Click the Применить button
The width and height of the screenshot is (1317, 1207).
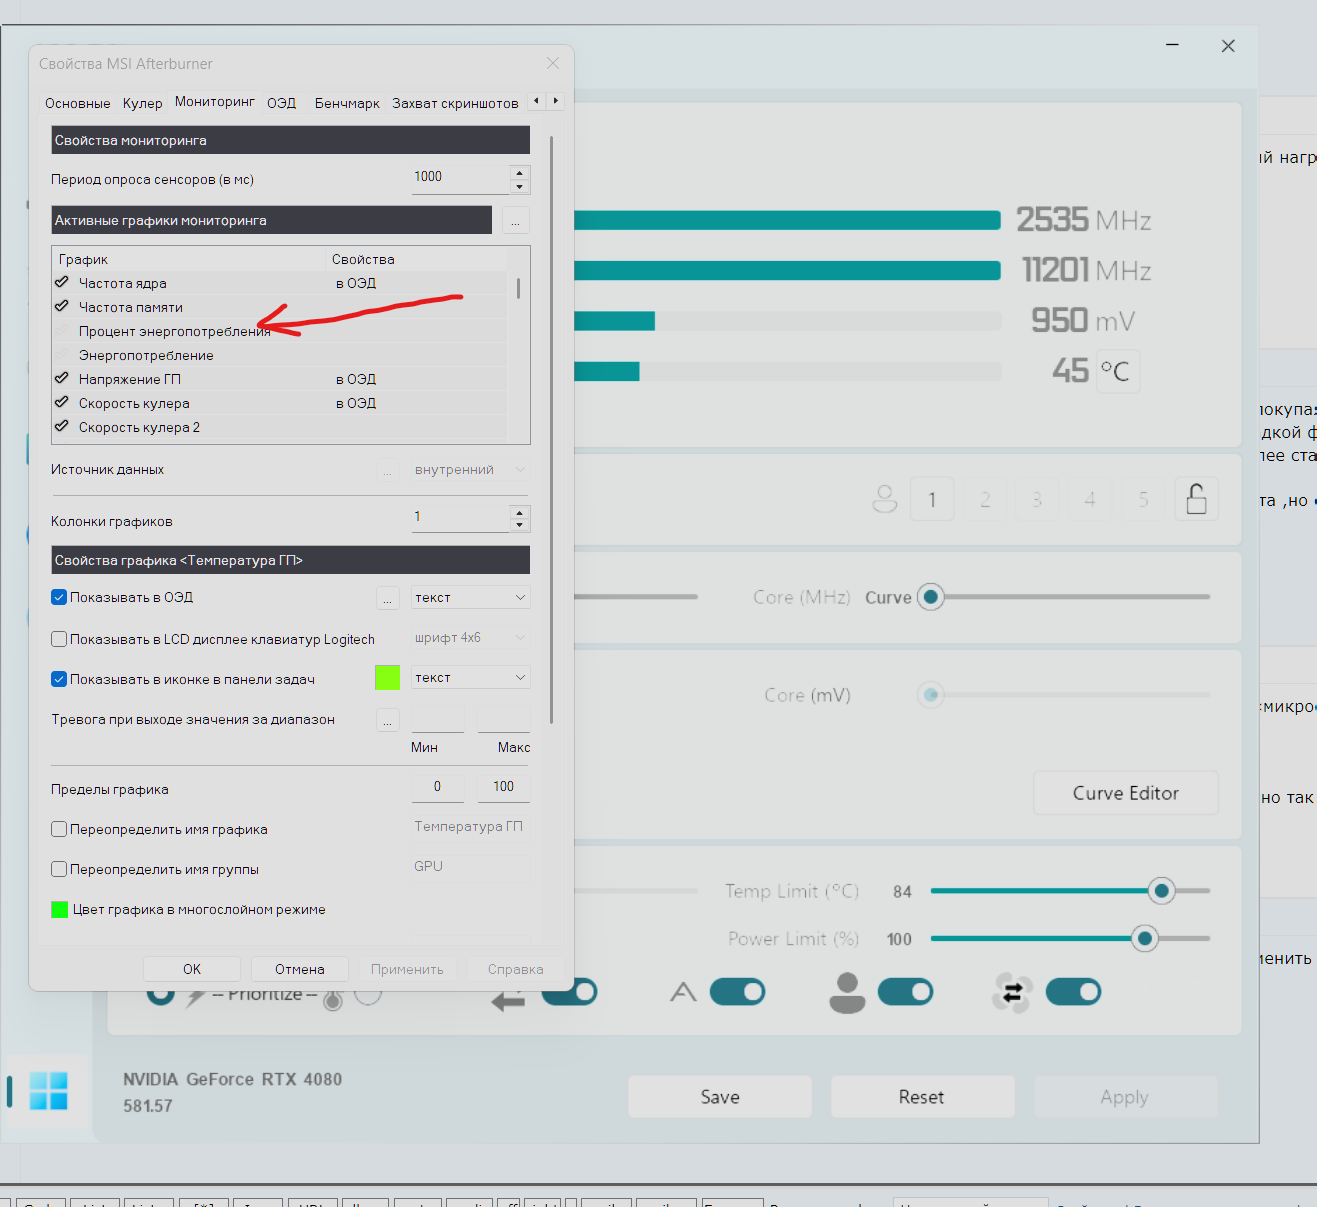[x=407, y=969]
